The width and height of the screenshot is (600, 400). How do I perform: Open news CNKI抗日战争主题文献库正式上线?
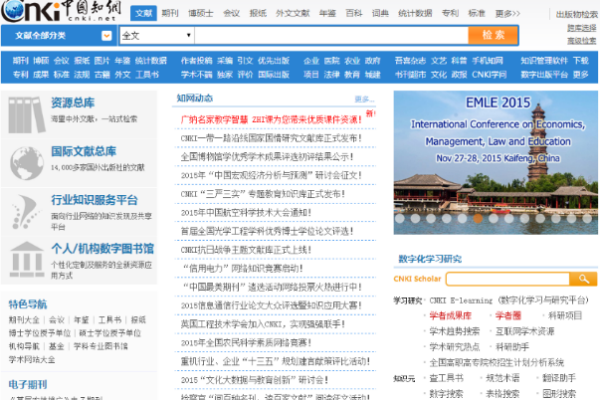(246, 250)
